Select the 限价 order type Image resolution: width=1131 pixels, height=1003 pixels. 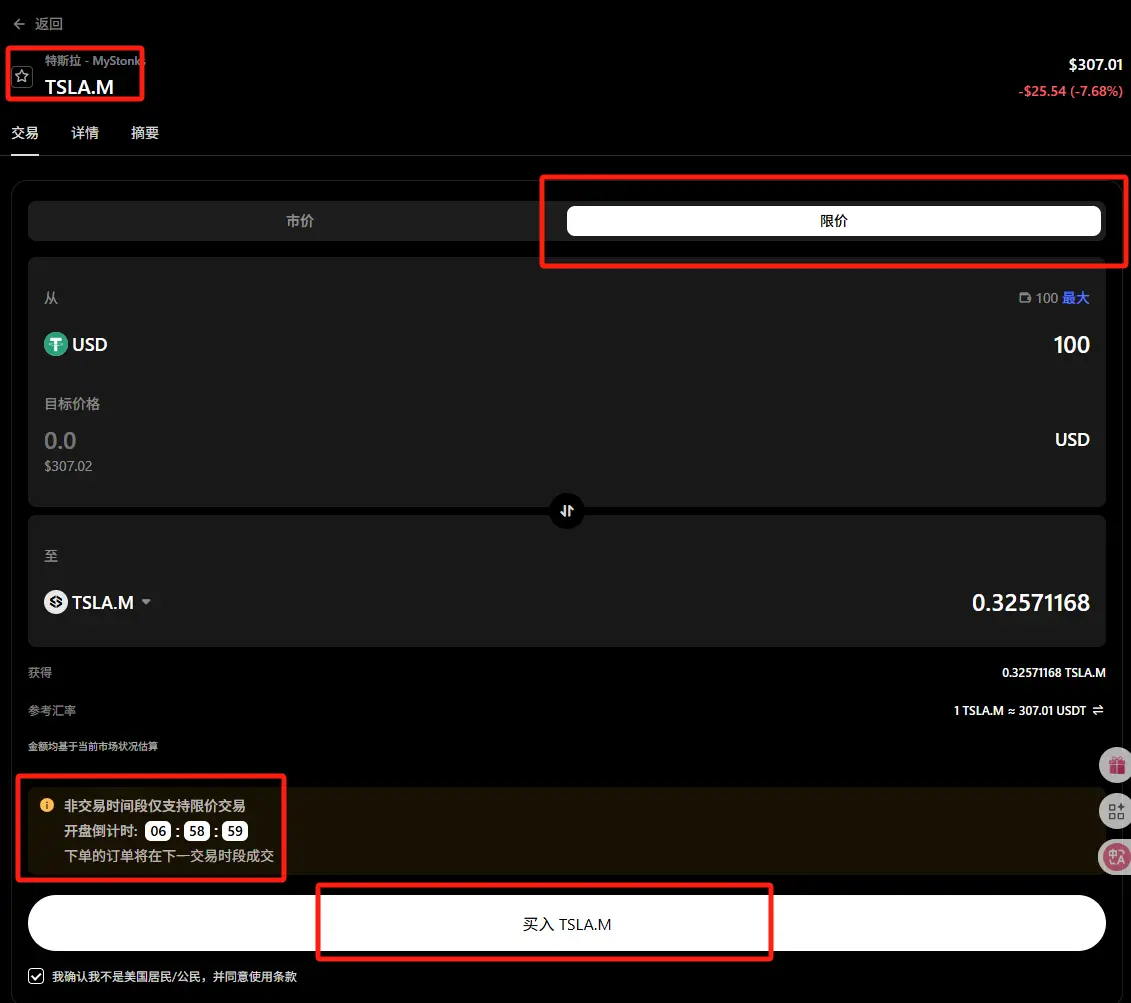pyautogui.click(x=834, y=221)
